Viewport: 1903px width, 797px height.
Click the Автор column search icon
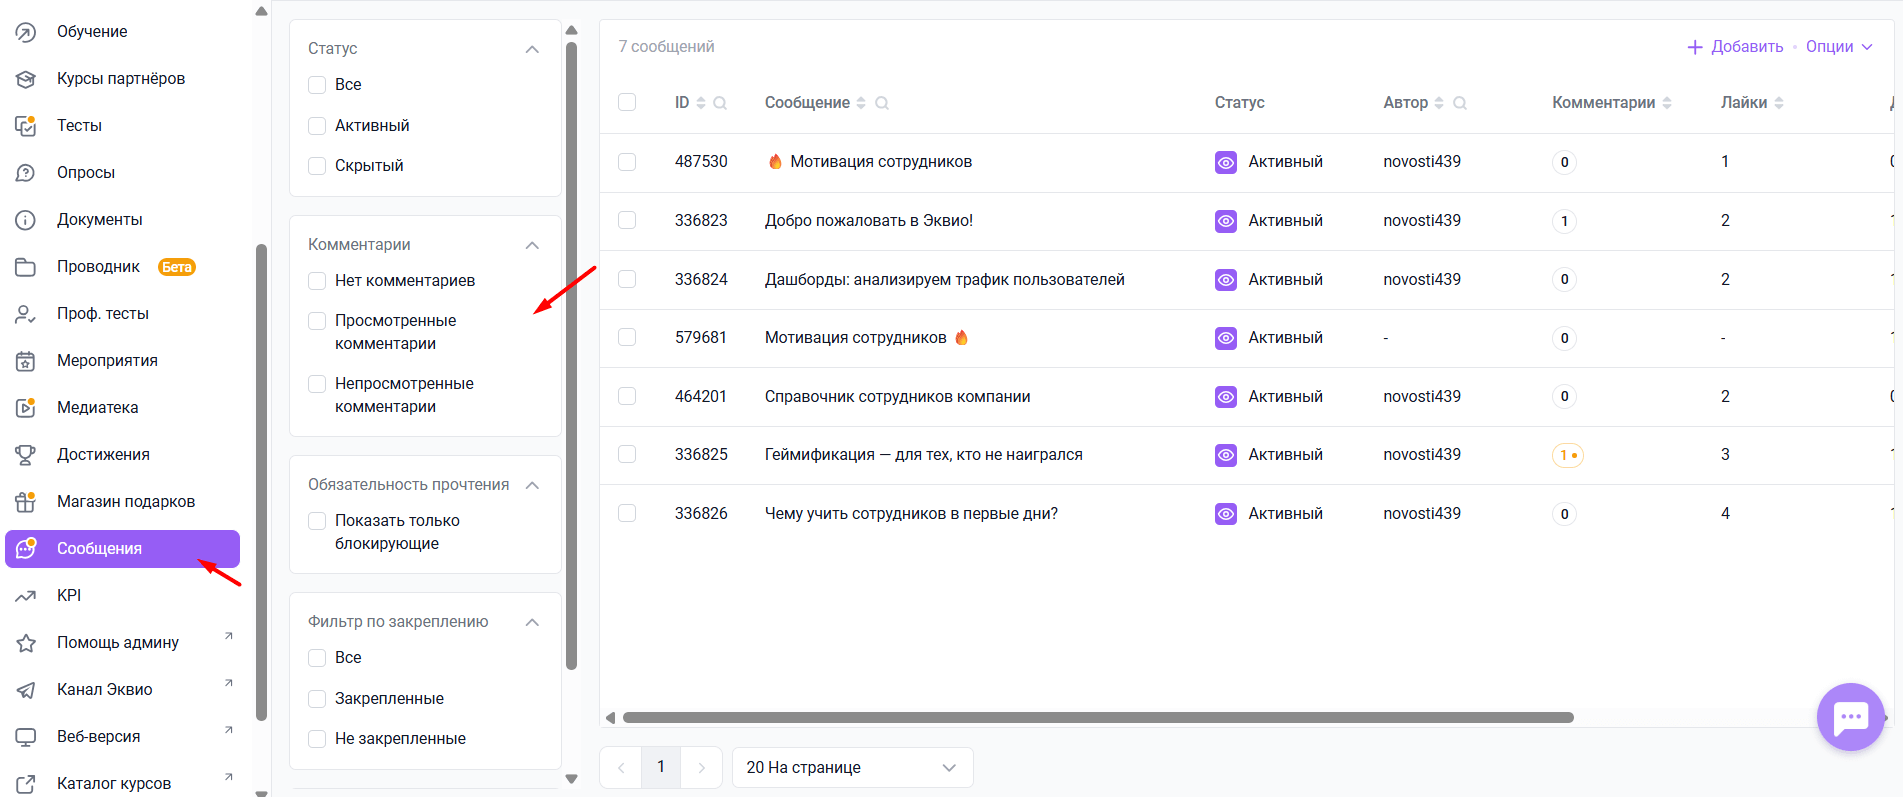click(x=1460, y=103)
